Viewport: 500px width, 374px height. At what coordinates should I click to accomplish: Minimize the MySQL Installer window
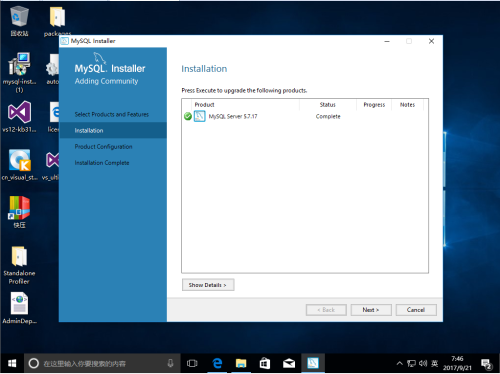pyautogui.click(x=387, y=41)
